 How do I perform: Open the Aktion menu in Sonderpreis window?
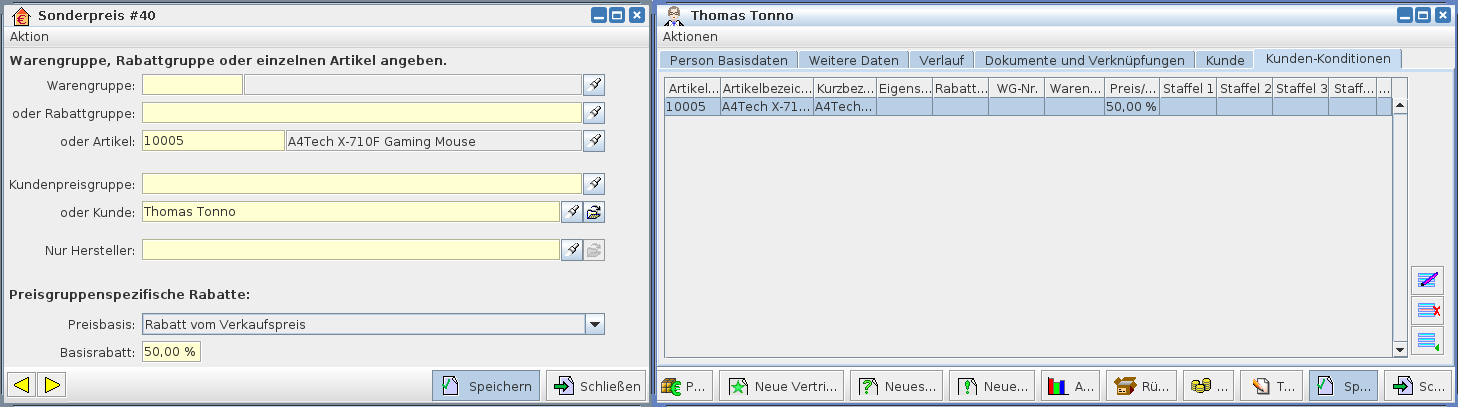click(29, 37)
